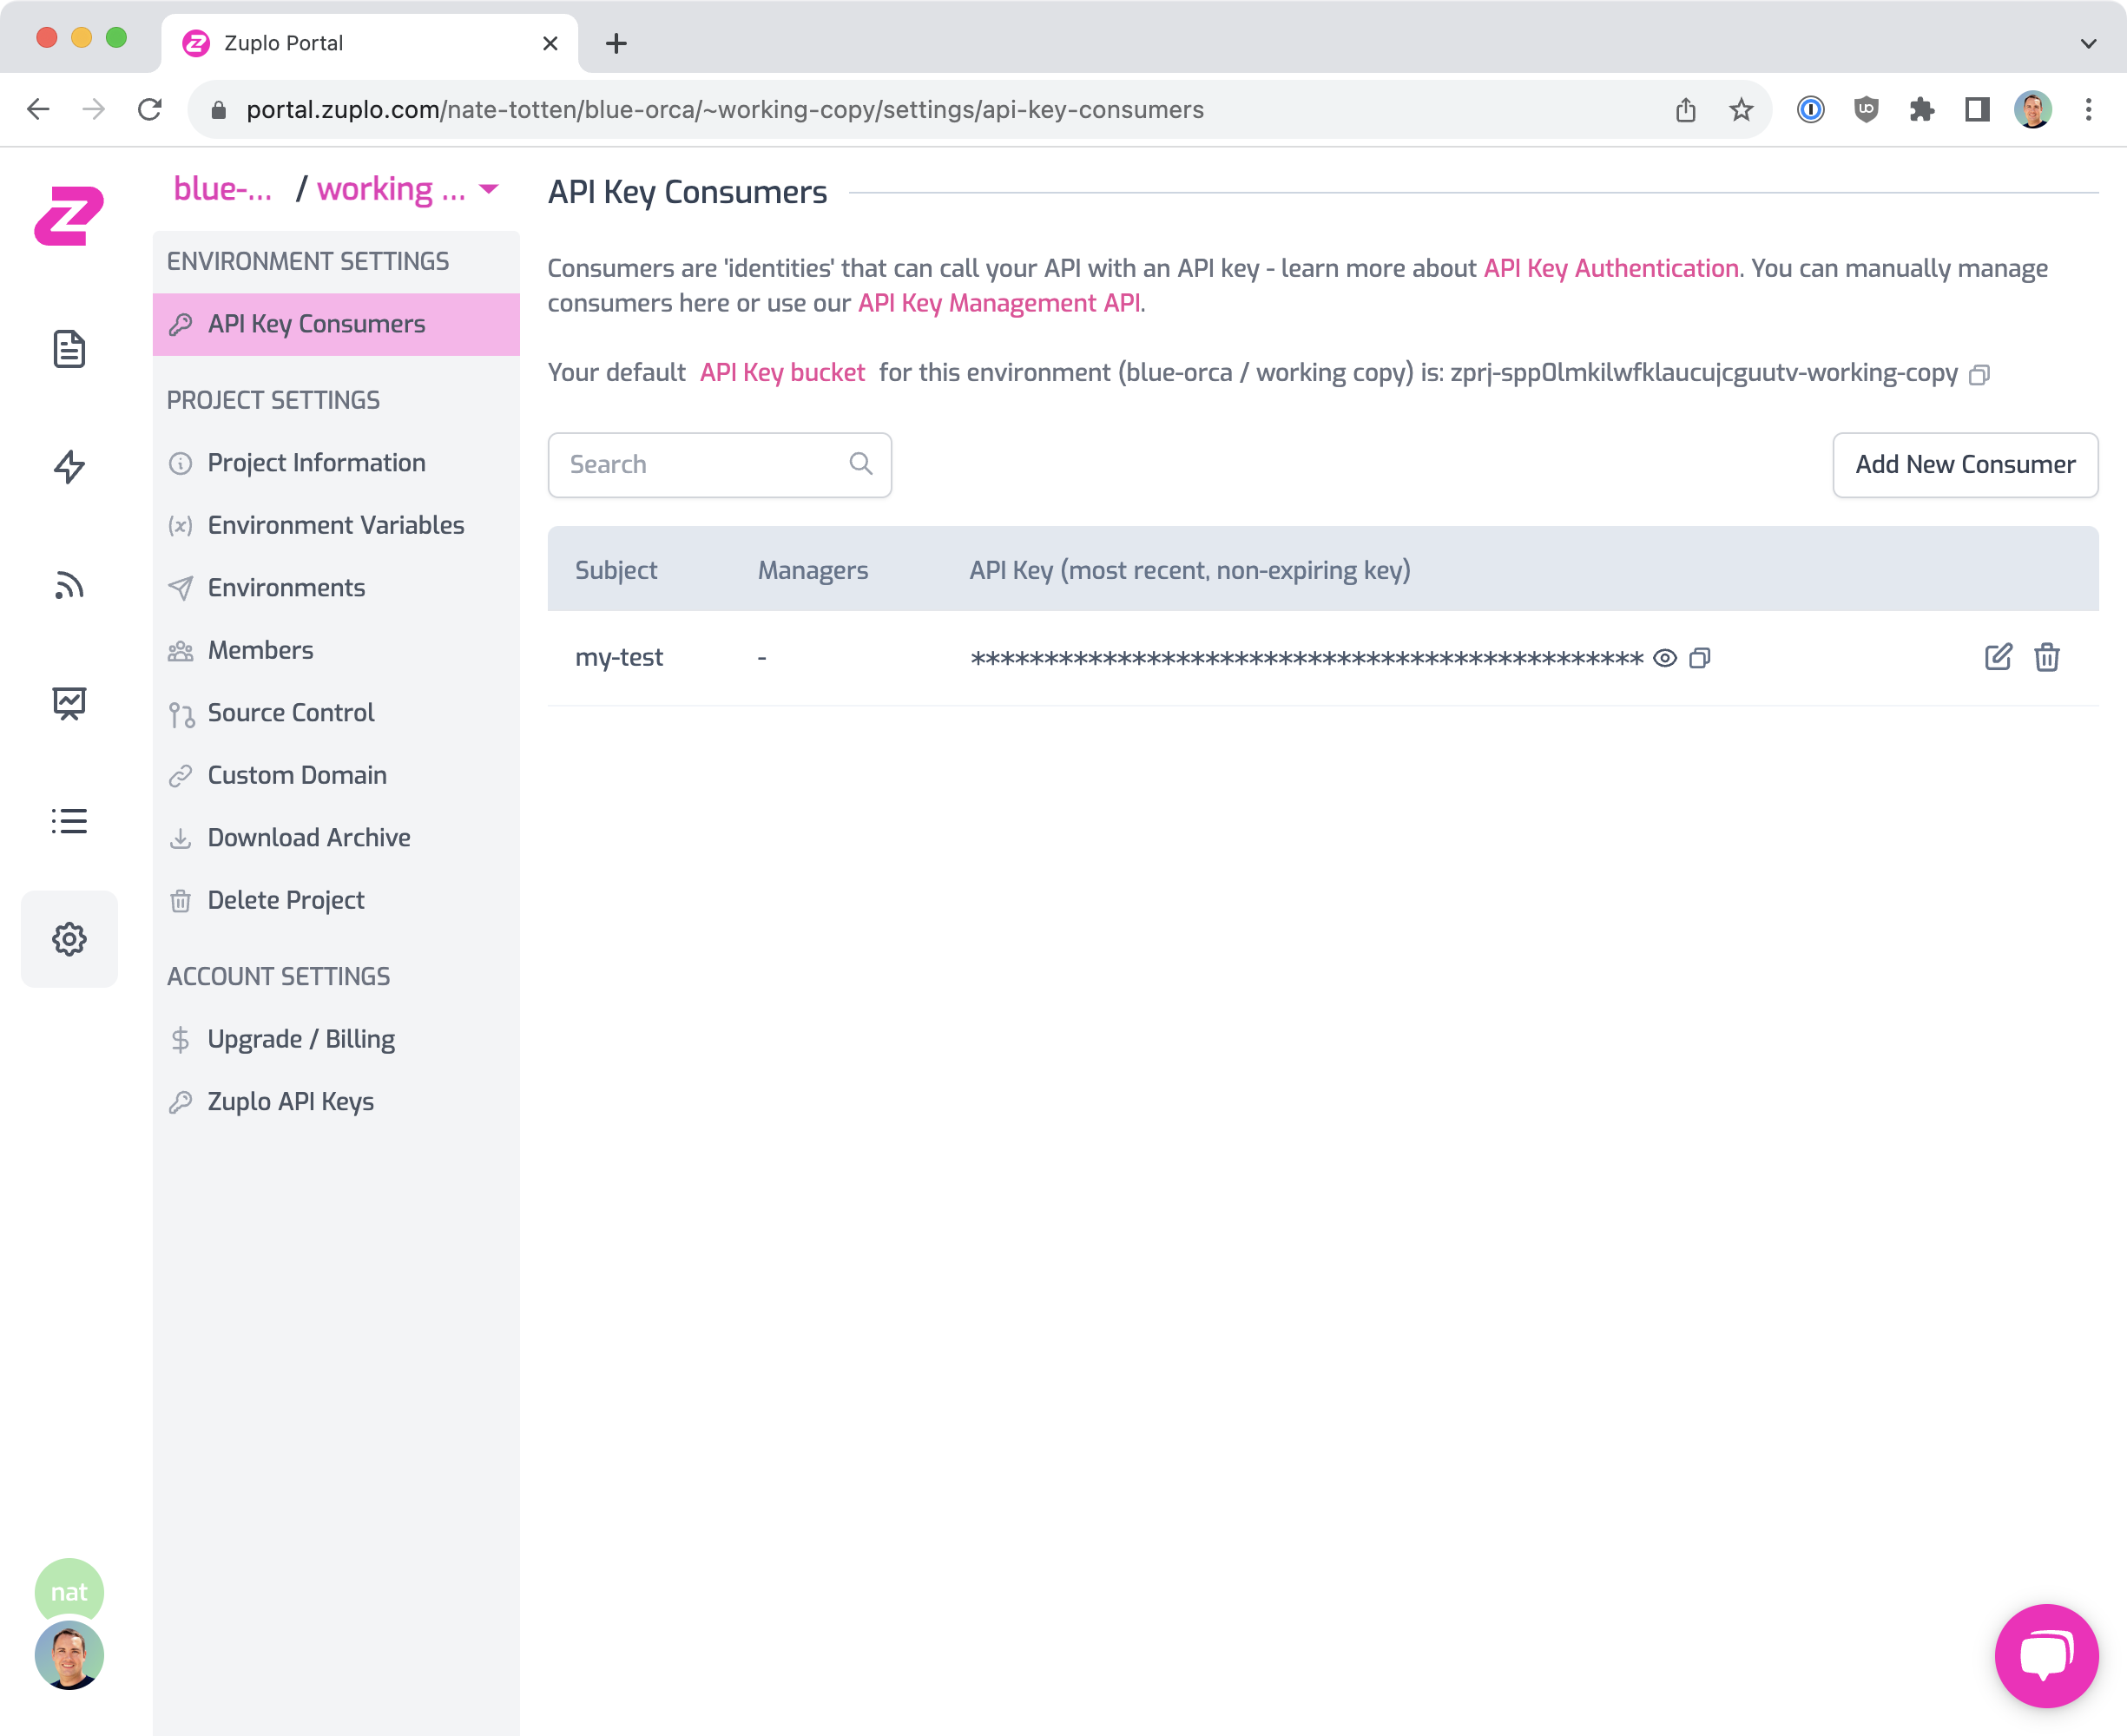Click the browser address bar URL
Image resolution: width=2127 pixels, height=1736 pixels.
725,109
